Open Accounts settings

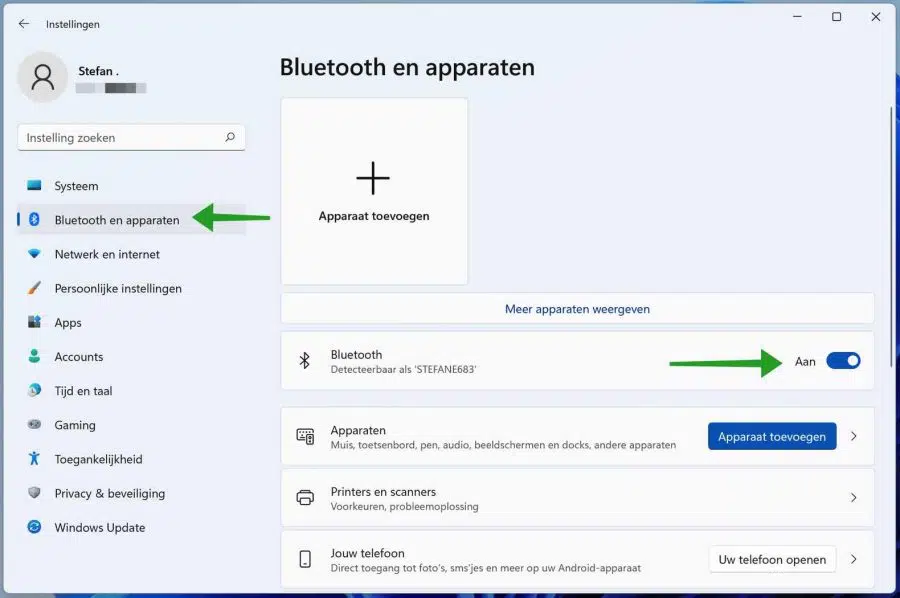tap(131, 356)
